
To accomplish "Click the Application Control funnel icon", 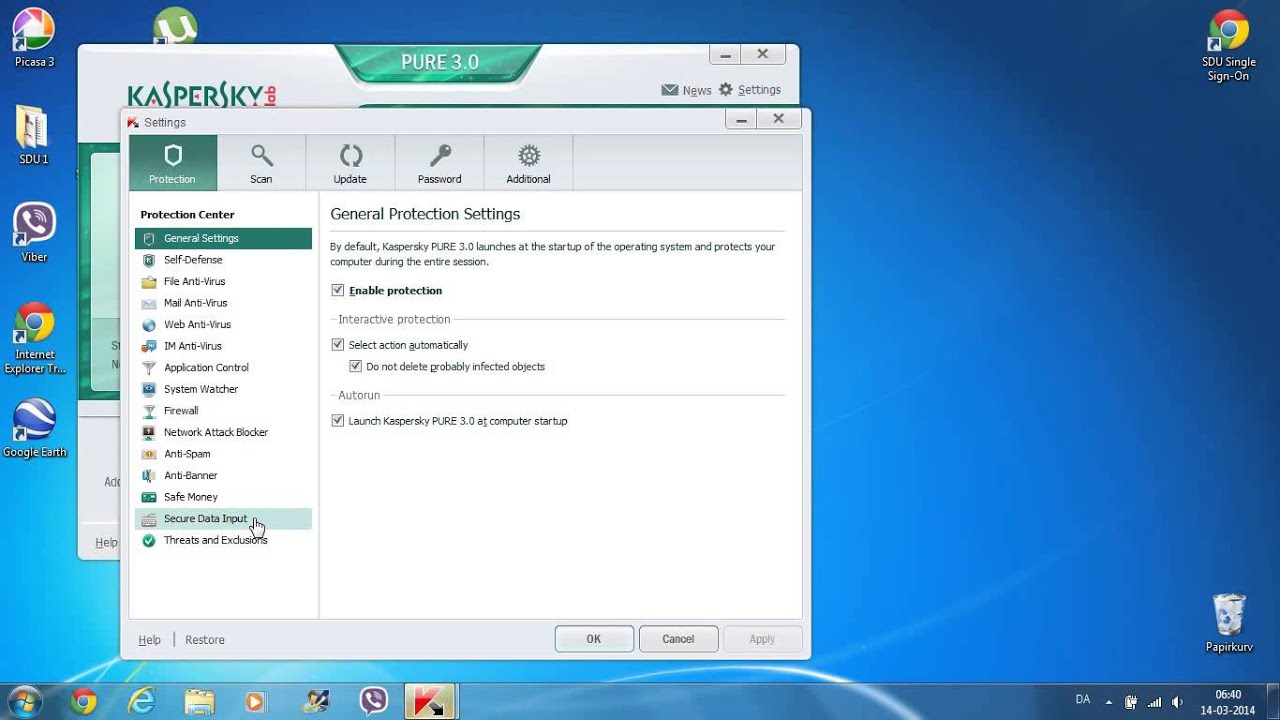I will [x=149, y=368].
